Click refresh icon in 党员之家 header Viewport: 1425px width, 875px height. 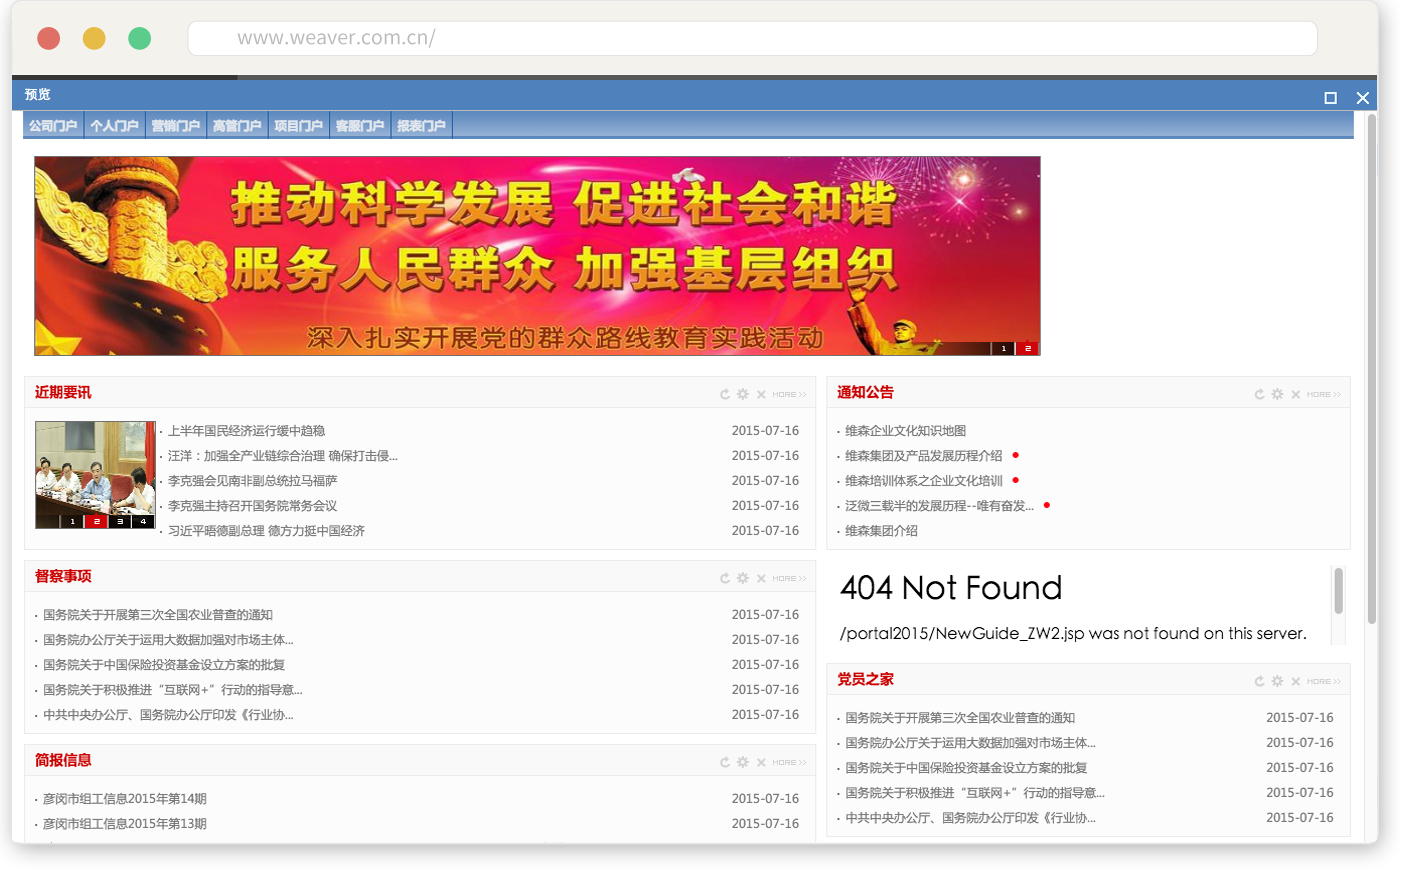tap(1259, 682)
